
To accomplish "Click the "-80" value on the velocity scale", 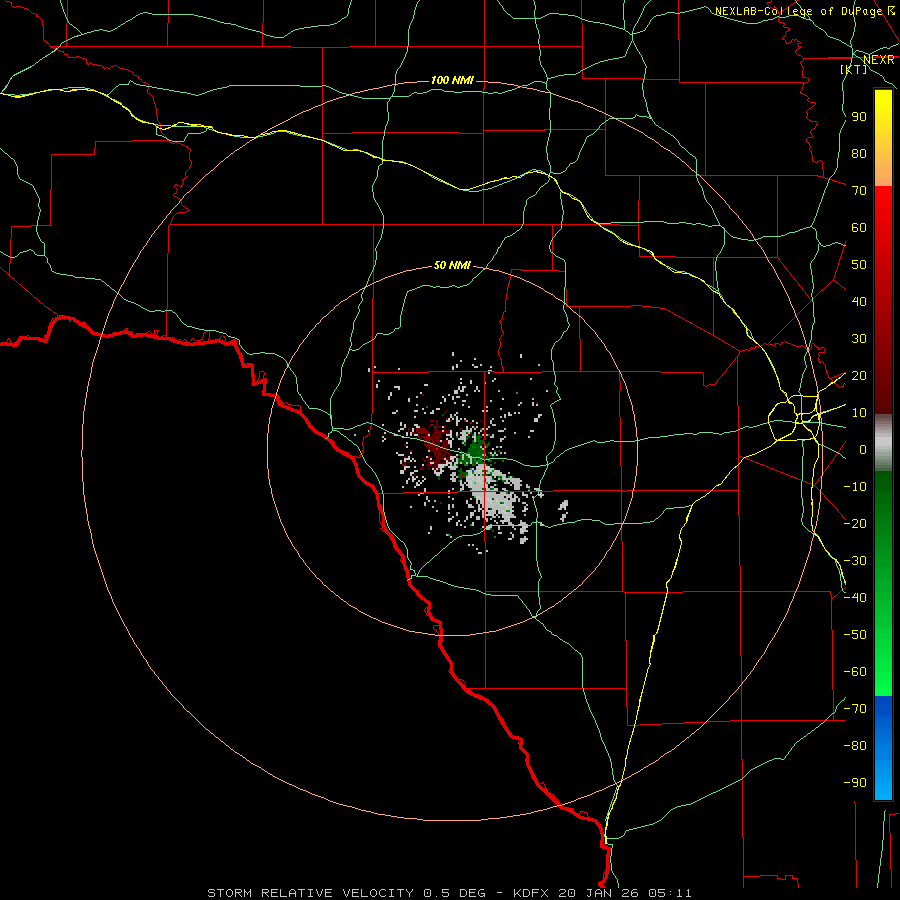I will [x=855, y=746].
